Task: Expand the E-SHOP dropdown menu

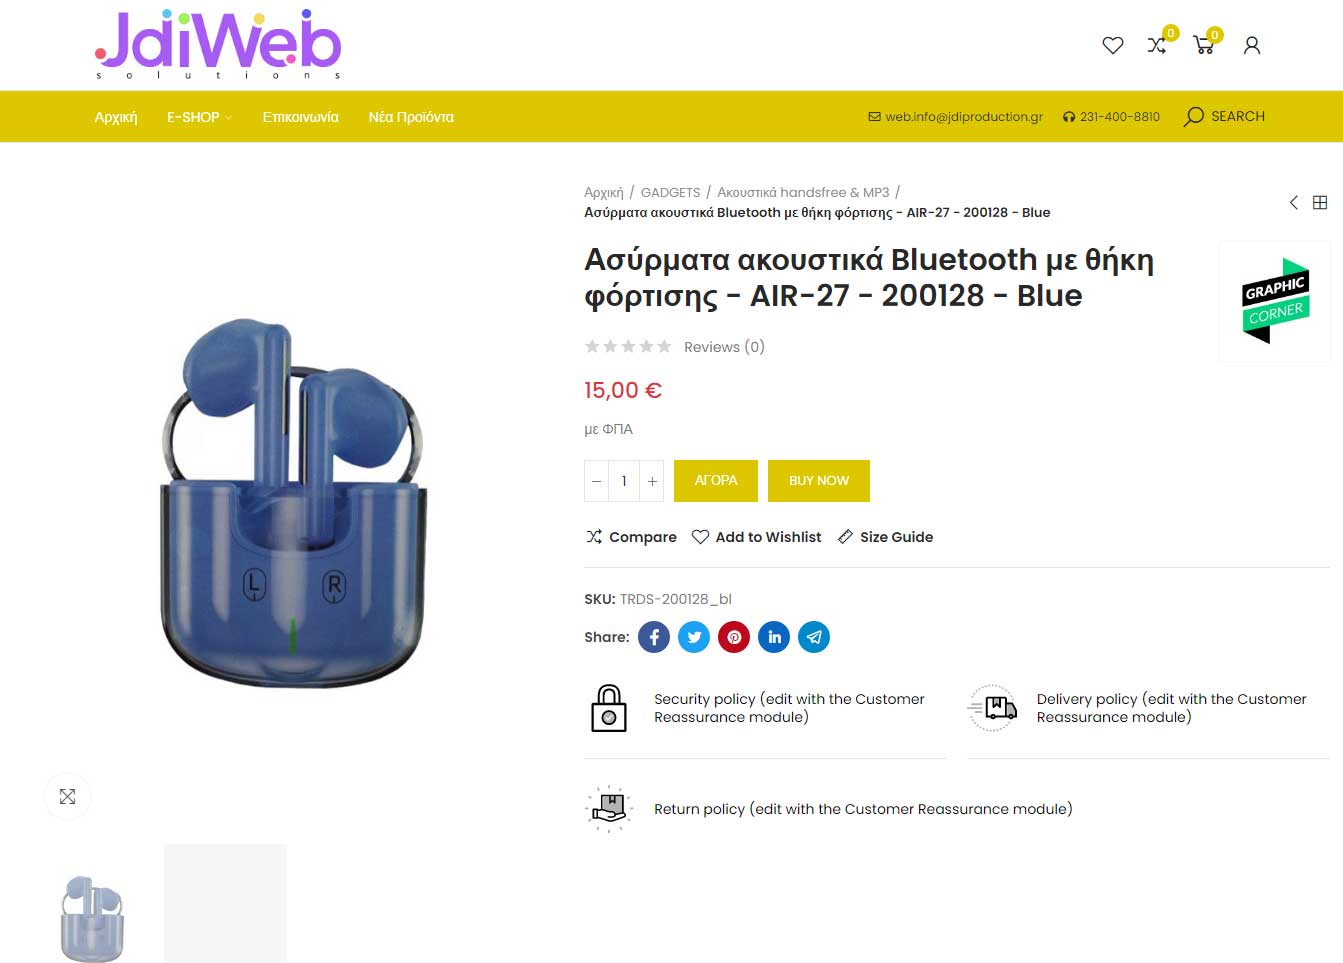Action: pos(199,117)
